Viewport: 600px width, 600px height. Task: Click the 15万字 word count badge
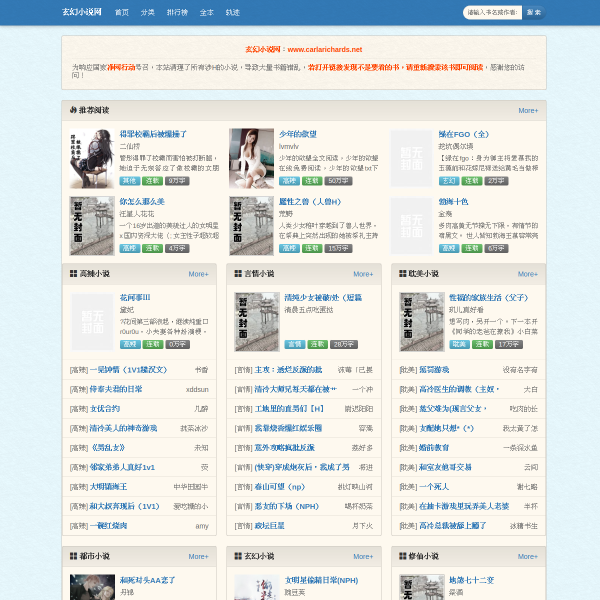click(x=338, y=248)
